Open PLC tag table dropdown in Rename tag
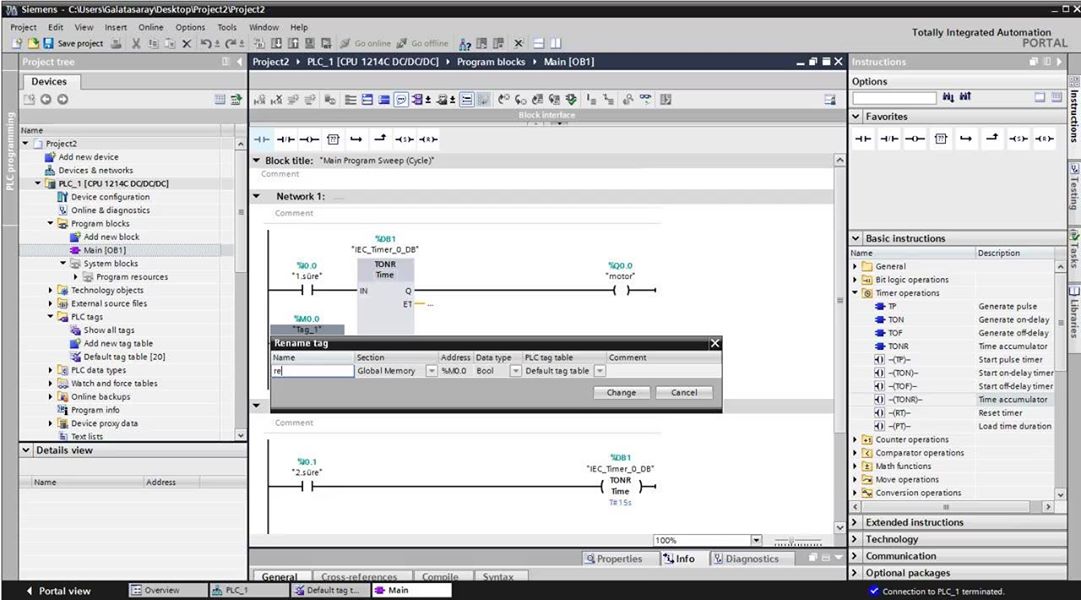1081x600 pixels. pyautogui.click(x=600, y=371)
